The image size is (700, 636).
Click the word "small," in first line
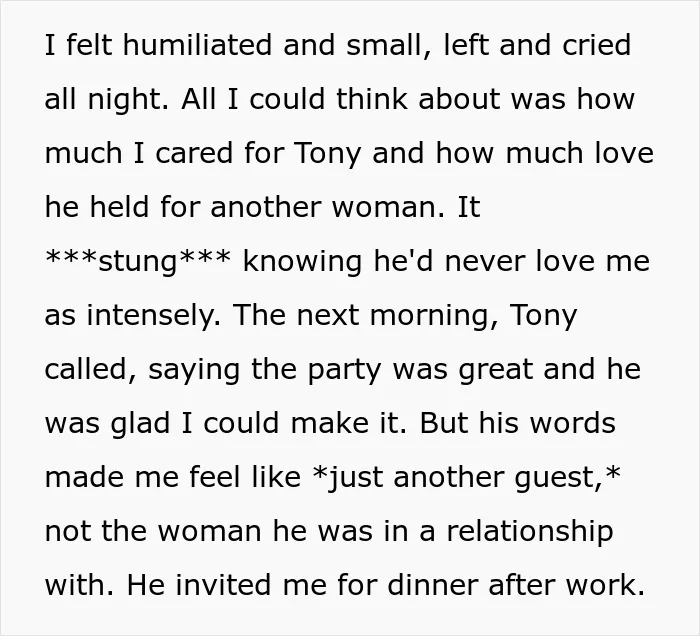384,46
